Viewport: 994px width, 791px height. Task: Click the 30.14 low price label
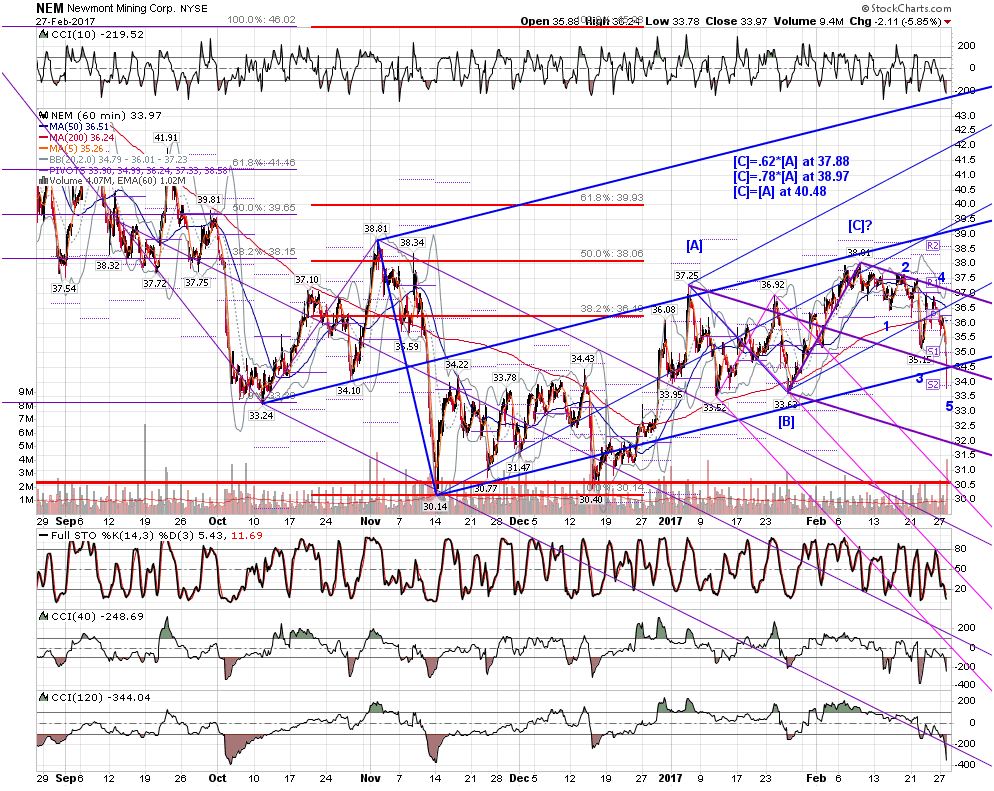click(435, 506)
